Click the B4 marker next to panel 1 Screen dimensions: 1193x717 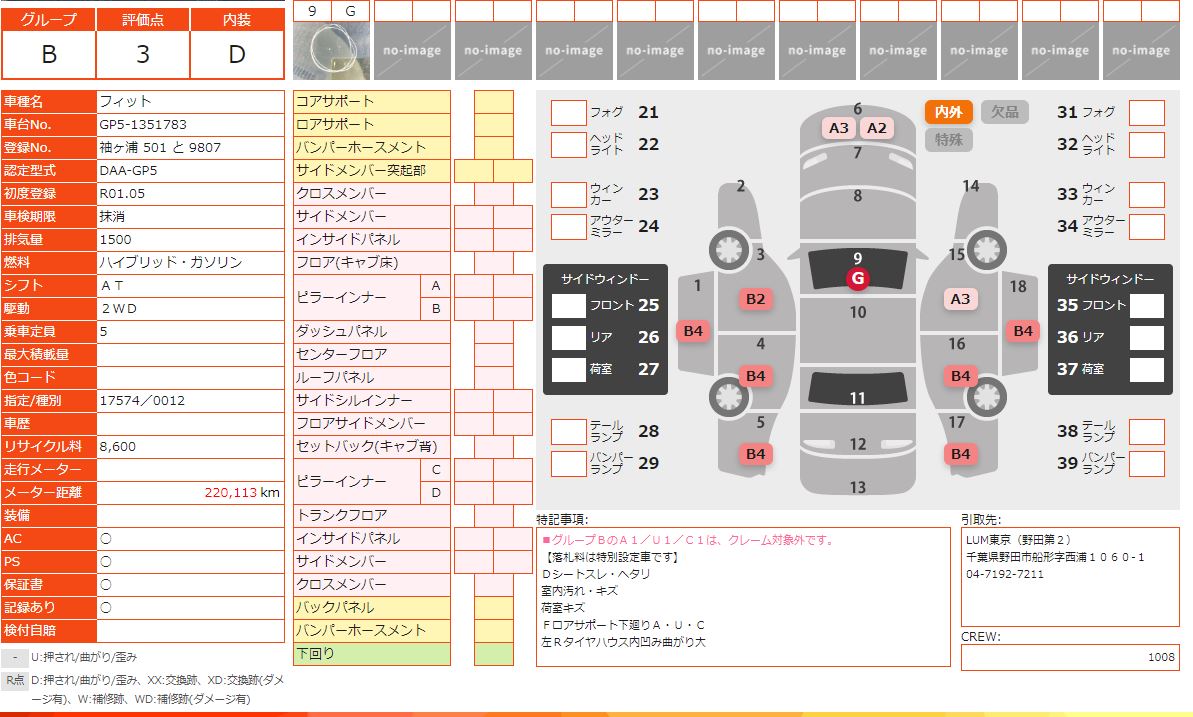coord(693,331)
